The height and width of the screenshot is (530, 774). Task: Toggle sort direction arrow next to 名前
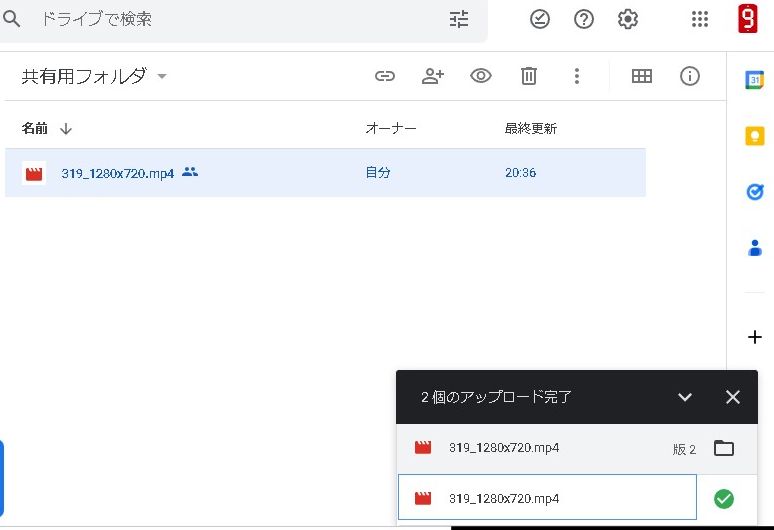pos(66,129)
